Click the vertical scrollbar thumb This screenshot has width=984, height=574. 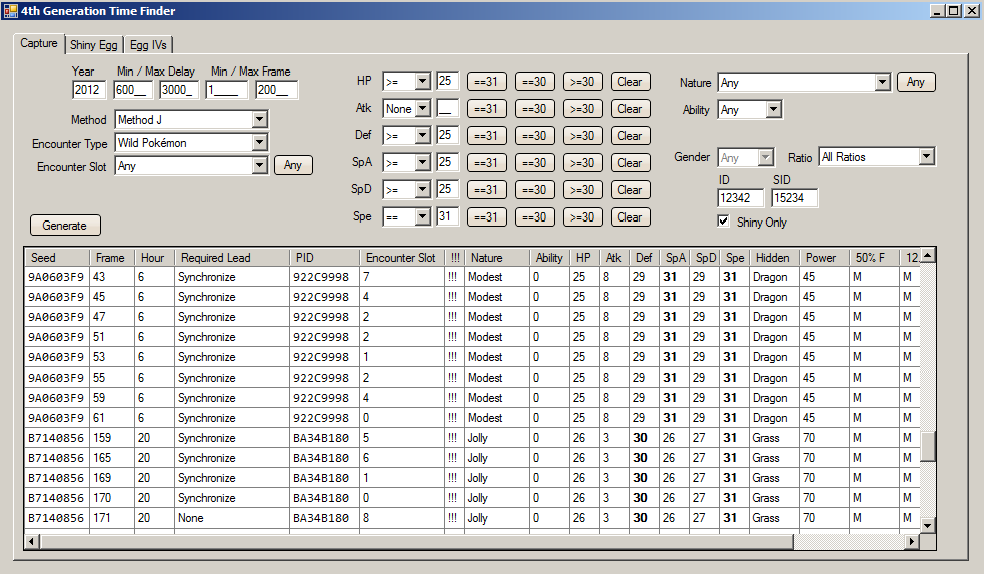tap(928, 446)
